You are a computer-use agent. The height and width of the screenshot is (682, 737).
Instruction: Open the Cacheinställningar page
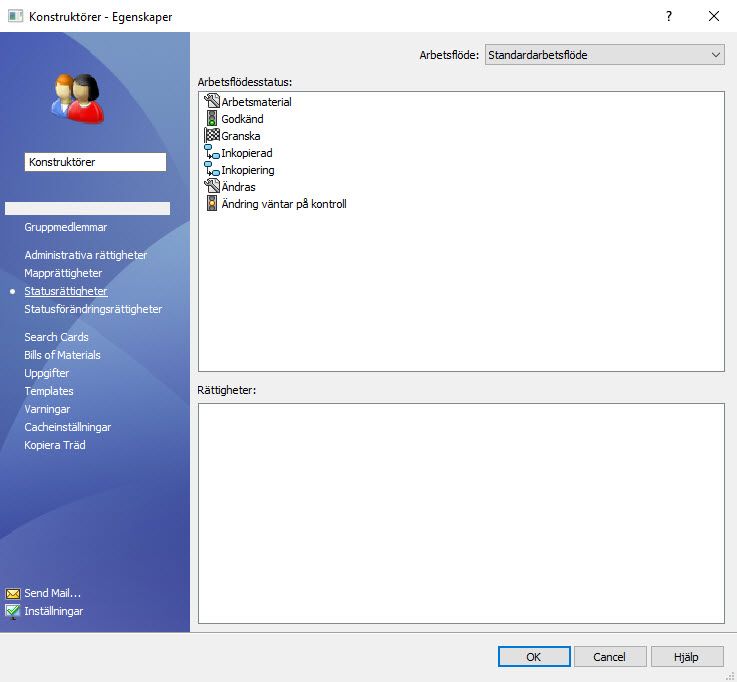click(x=68, y=427)
